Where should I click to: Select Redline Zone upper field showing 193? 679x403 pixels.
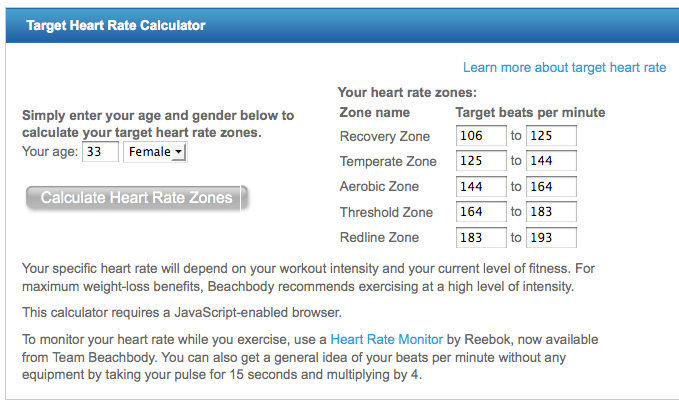tap(551, 238)
